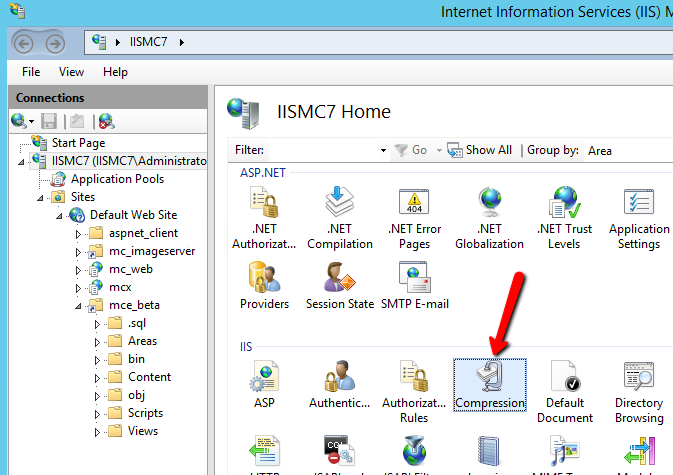Expand the mc_web application node
The width and height of the screenshot is (673, 475).
pyautogui.click(x=78, y=270)
